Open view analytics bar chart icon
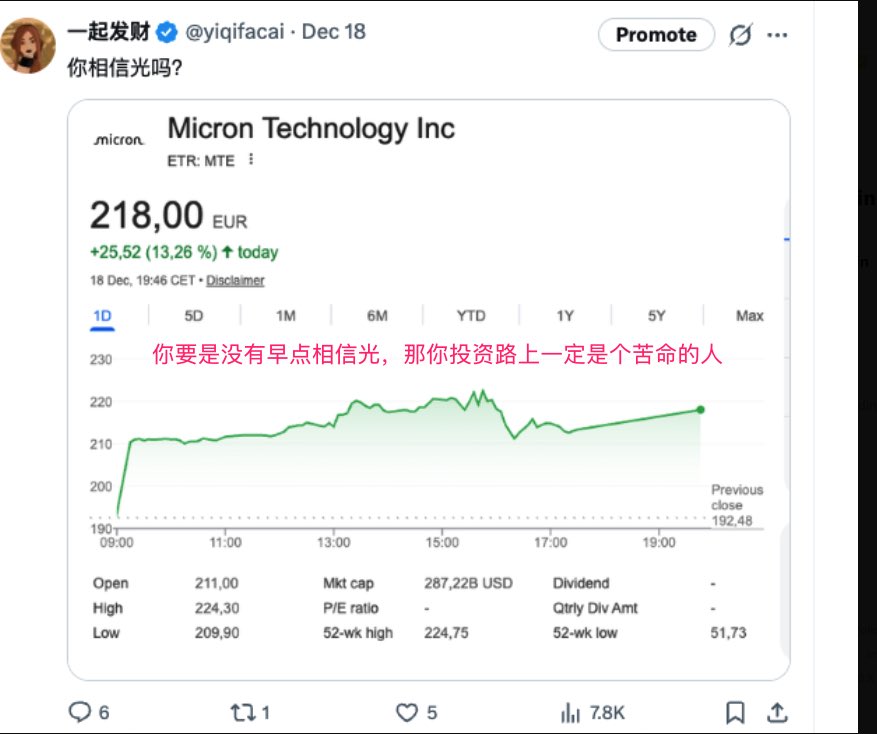The width and height of the screenshot is (877, 734). [571, 712]
